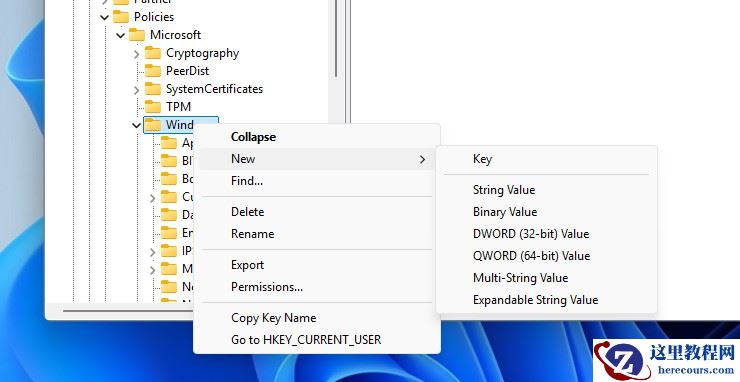740x382 pixels.
Task: Choose Collapse in the context menu
Action: coord(317,137)
